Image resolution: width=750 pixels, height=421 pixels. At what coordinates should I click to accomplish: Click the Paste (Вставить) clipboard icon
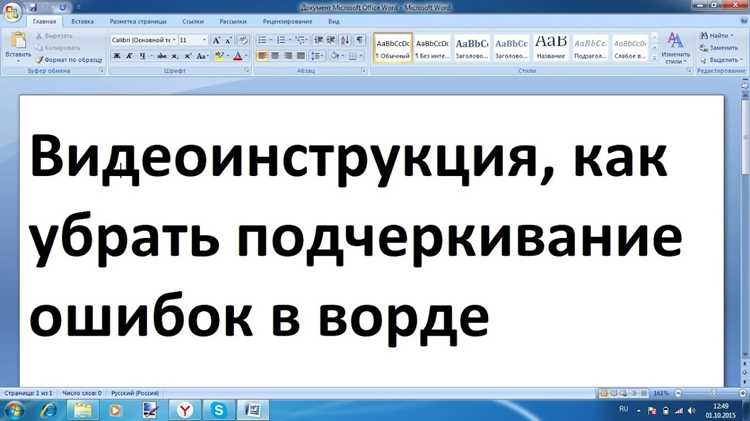click(x=18, y=41)
